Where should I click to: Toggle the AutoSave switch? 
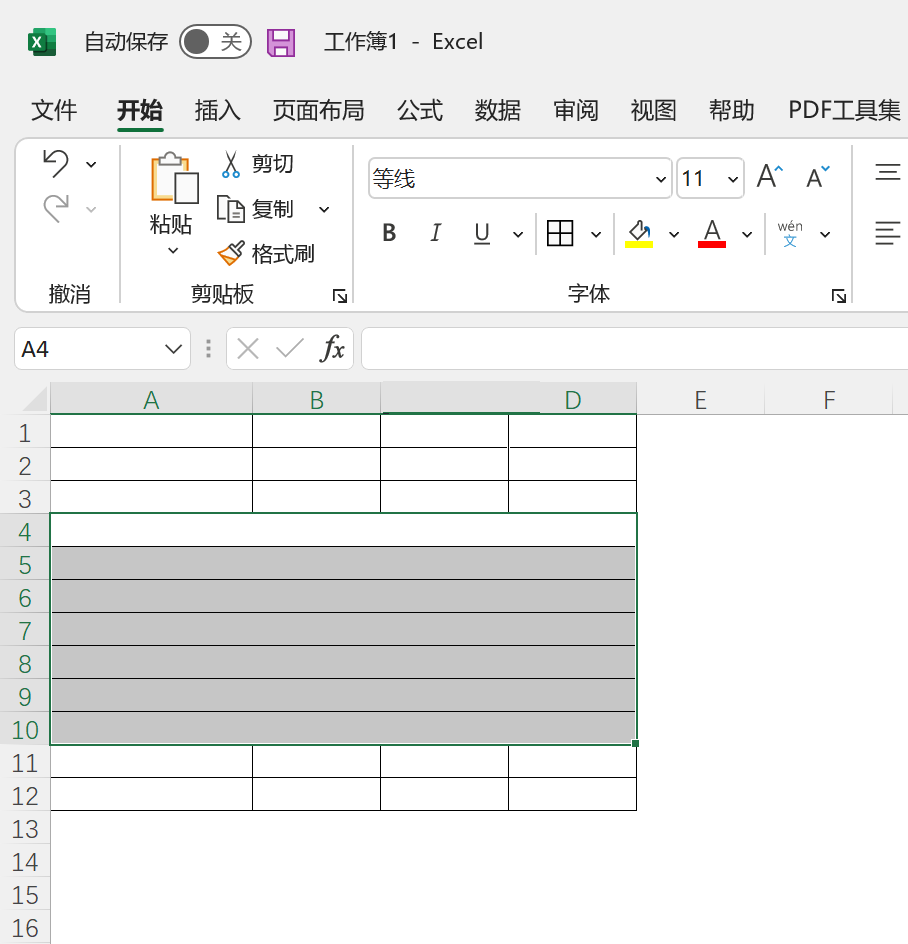pos(215,42)
